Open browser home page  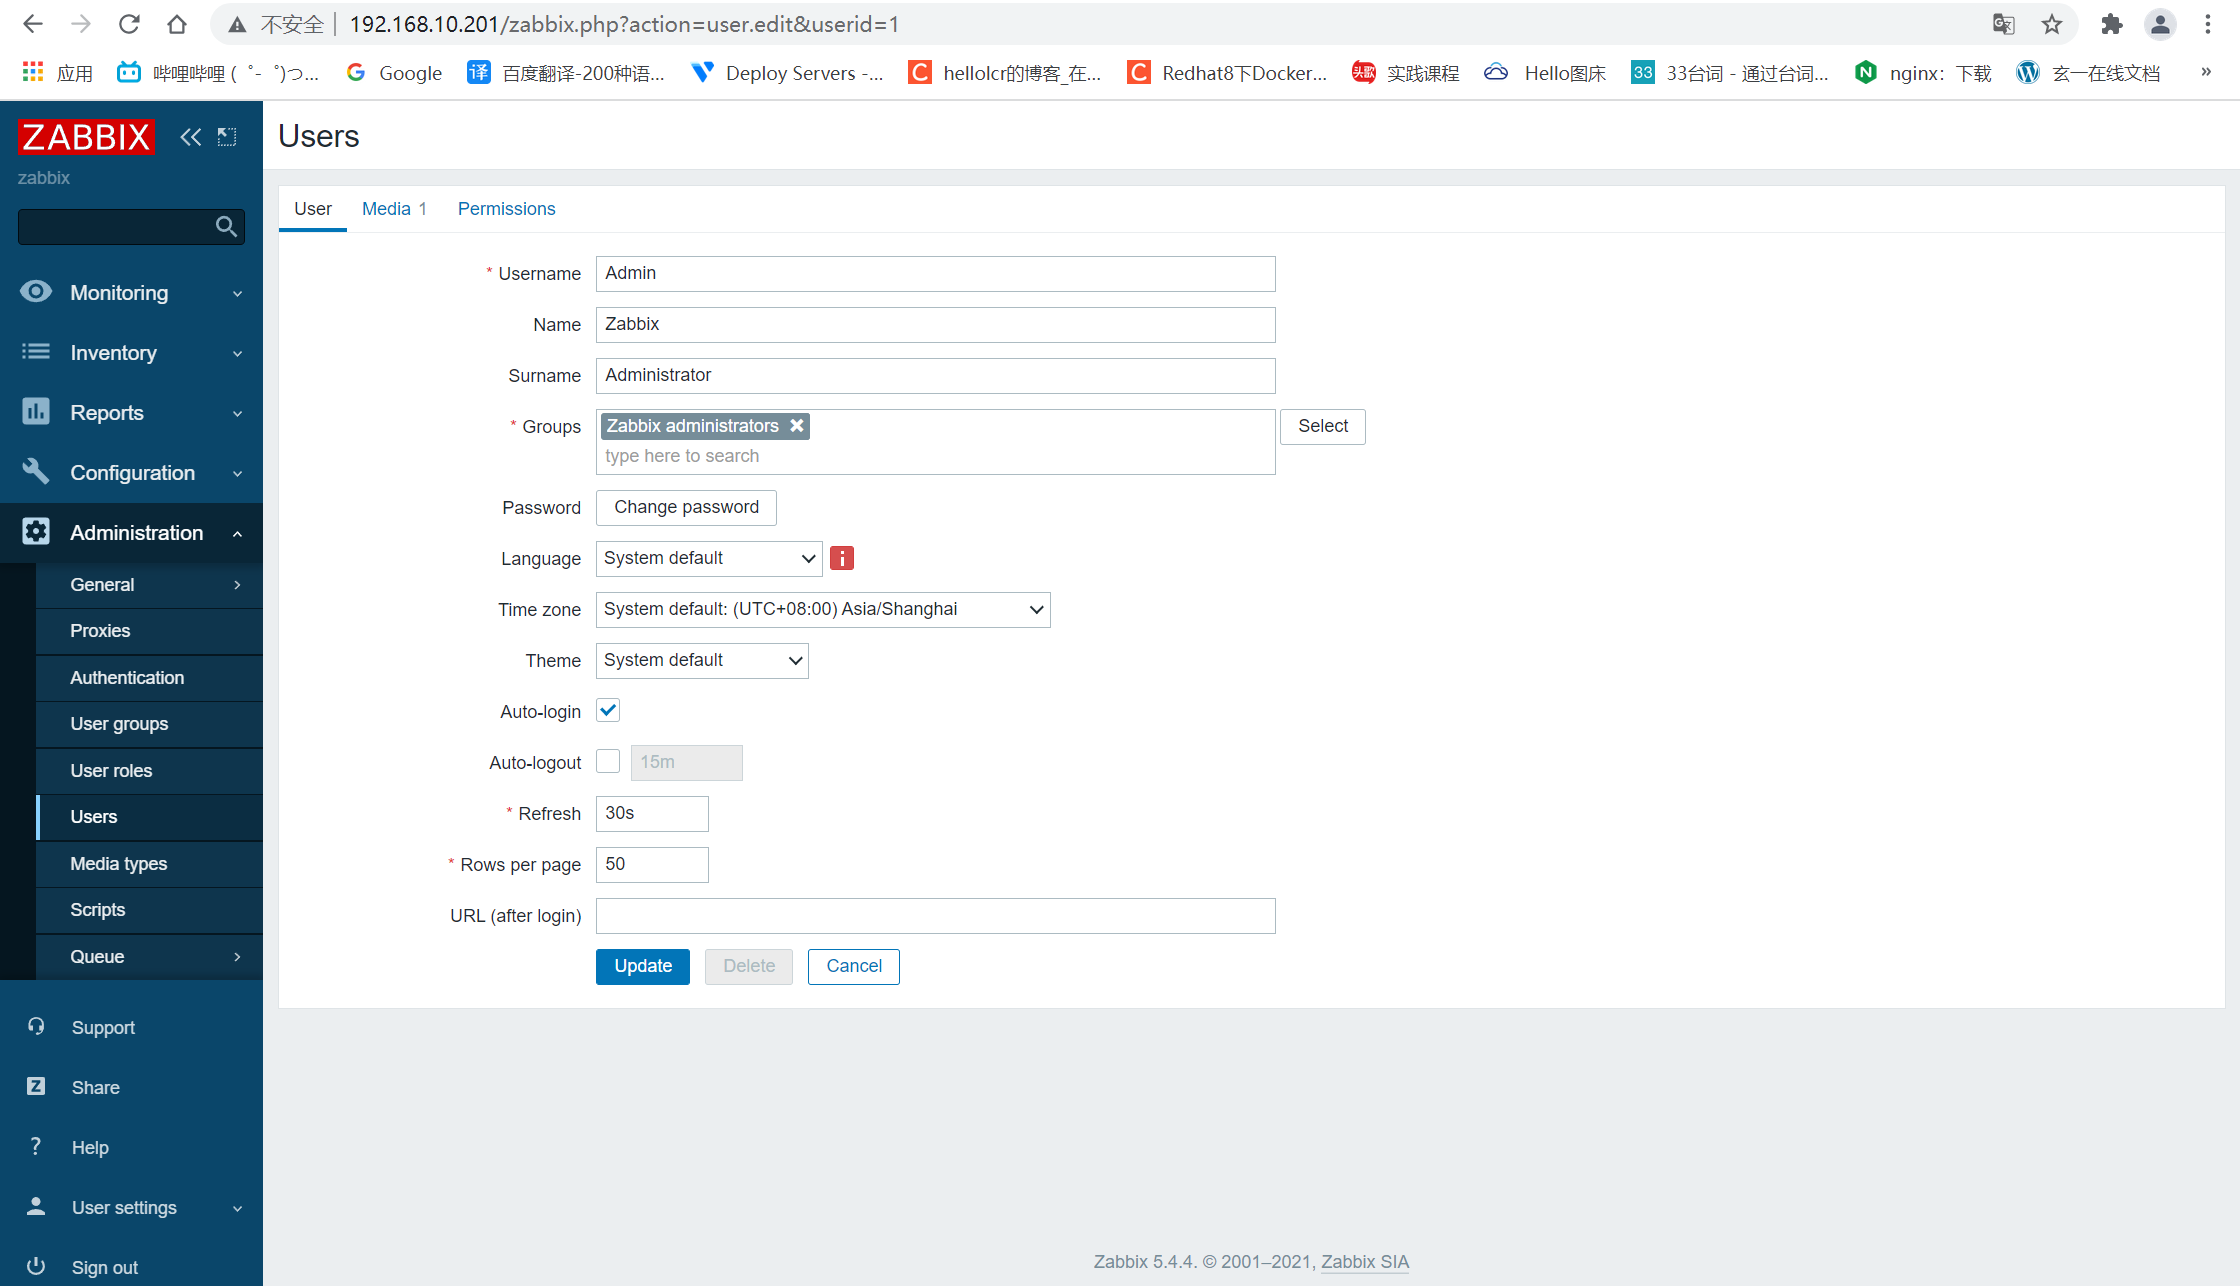coord(177,24)
